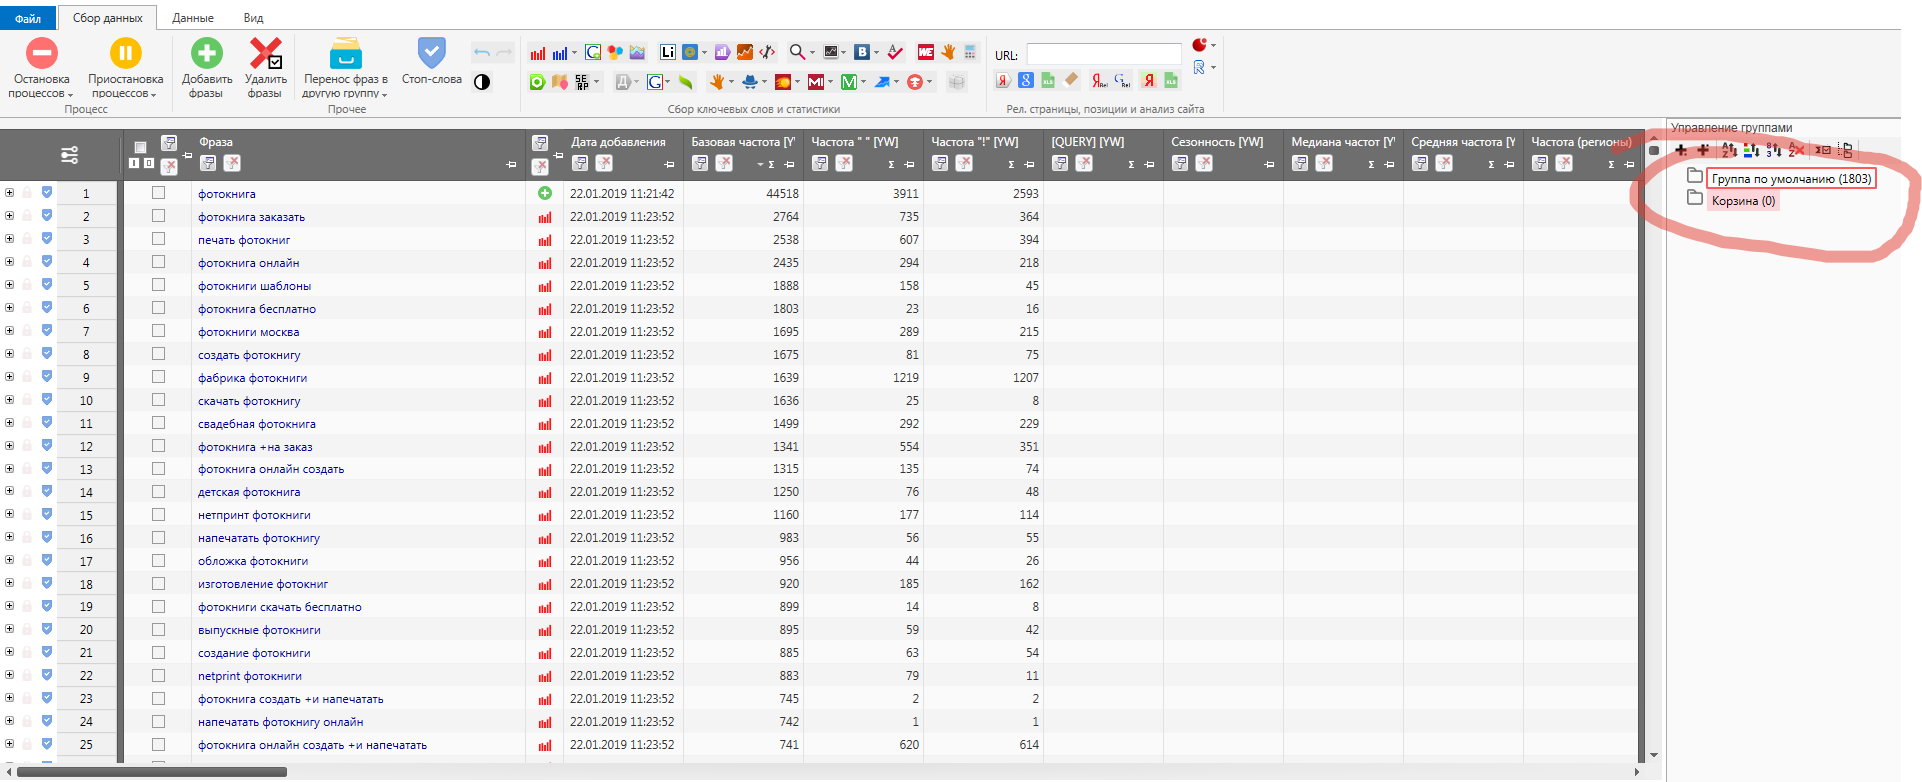Check the checkbox for печать фотокниг
Screen dimensions: 1922x782
point(158,239)
